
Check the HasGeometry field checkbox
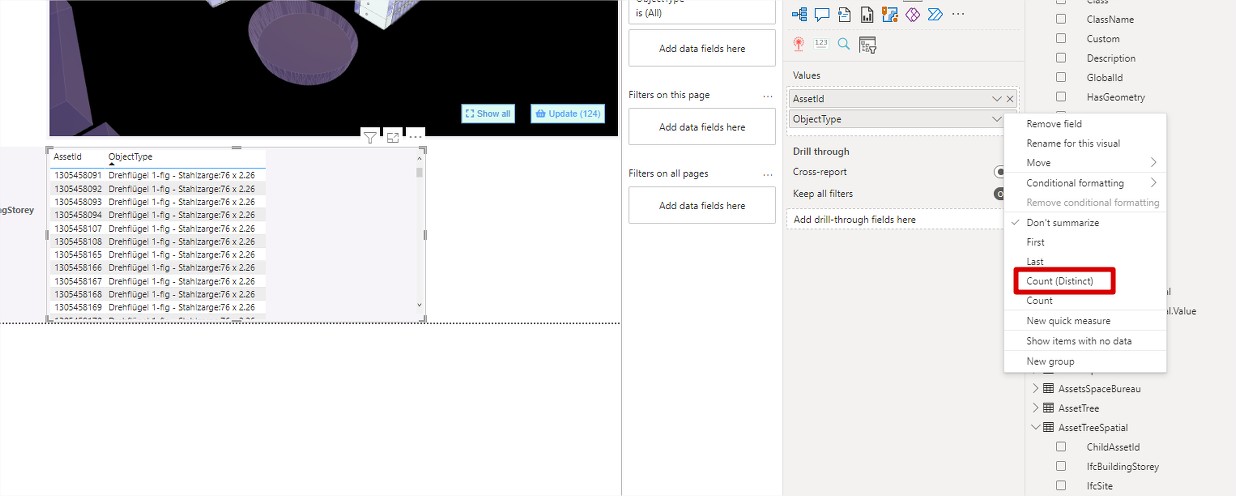[1062, 97]
